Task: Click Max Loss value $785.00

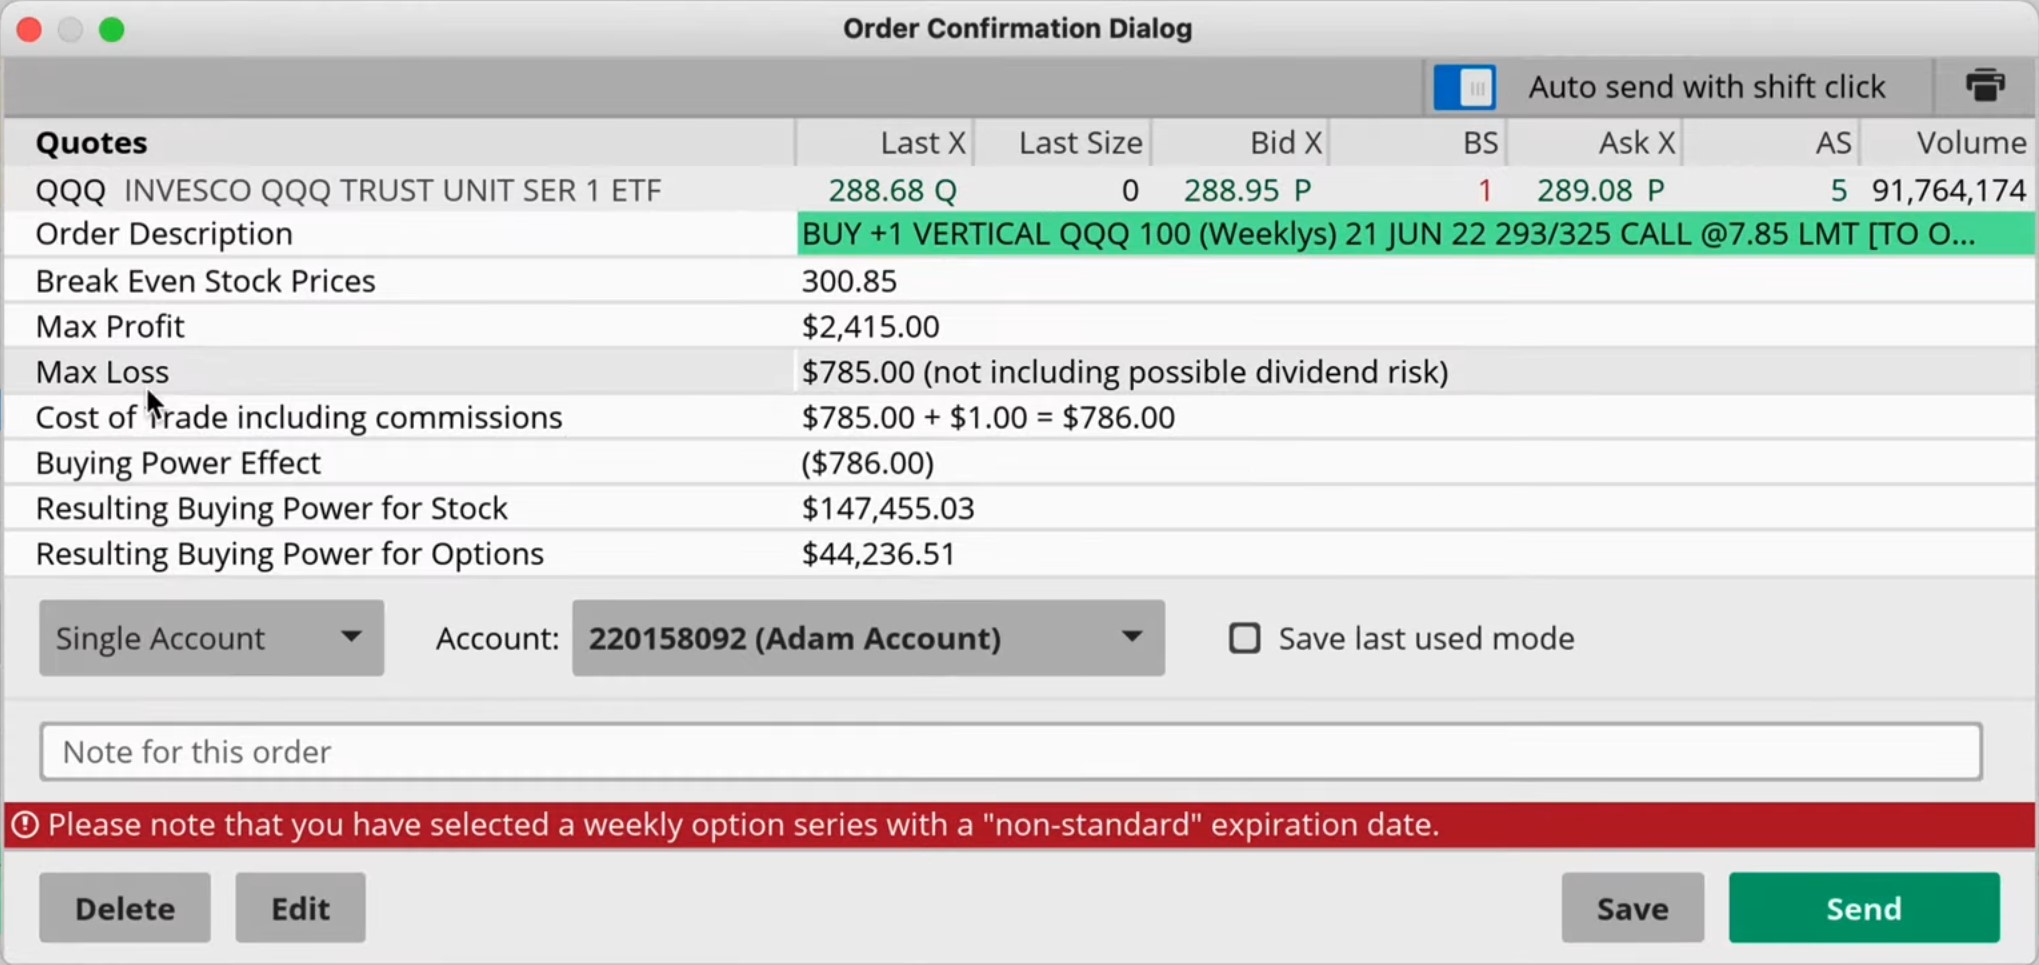Action: tap(858, 372)
